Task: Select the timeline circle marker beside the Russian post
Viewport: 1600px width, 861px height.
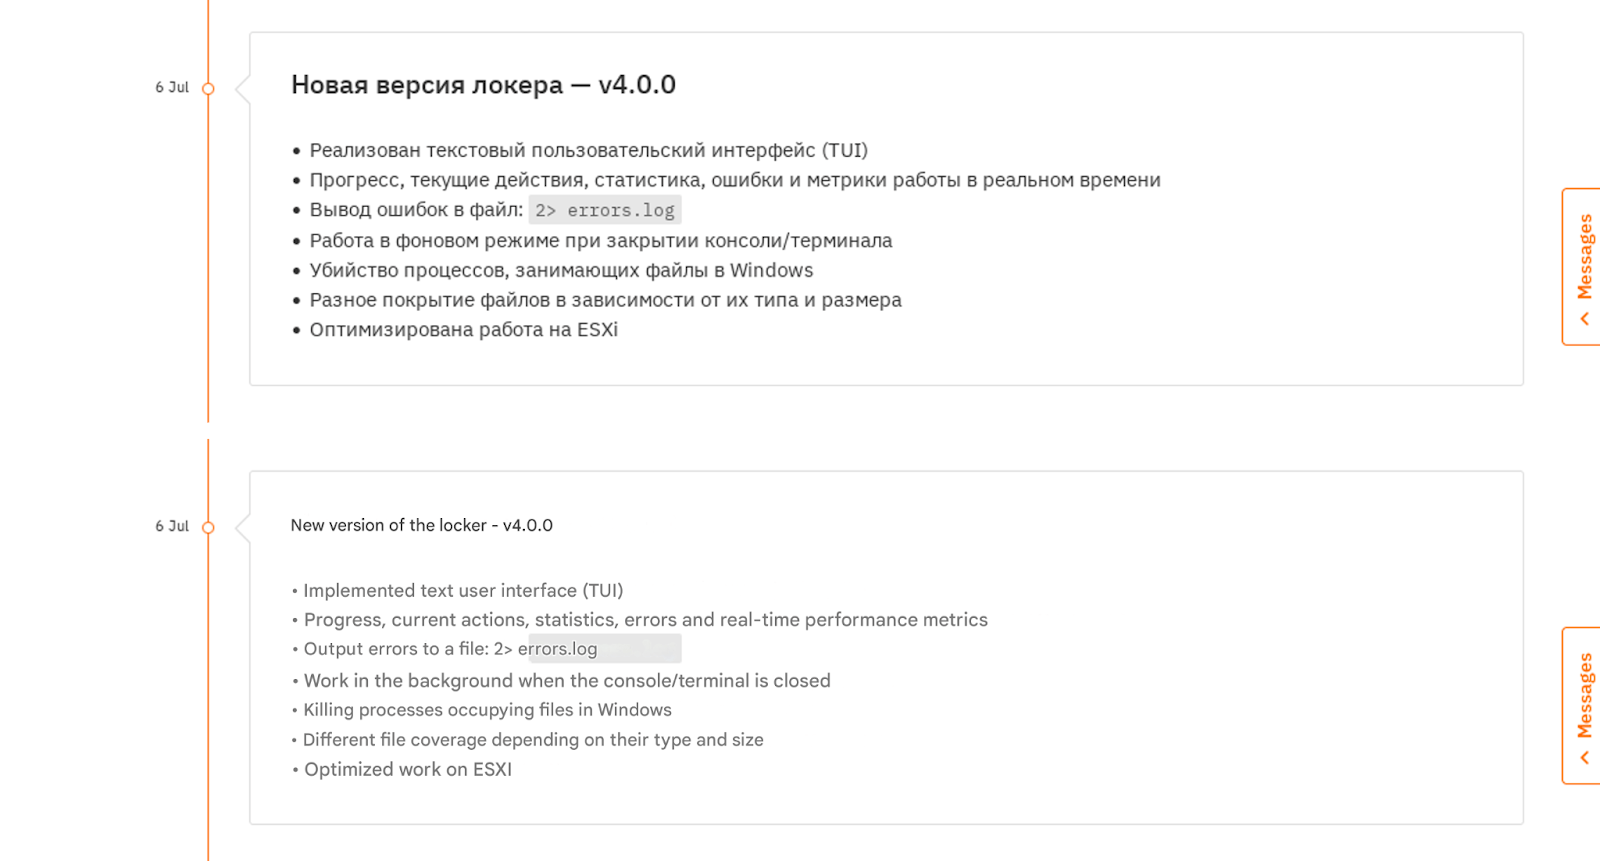Action: pos(207,88)
